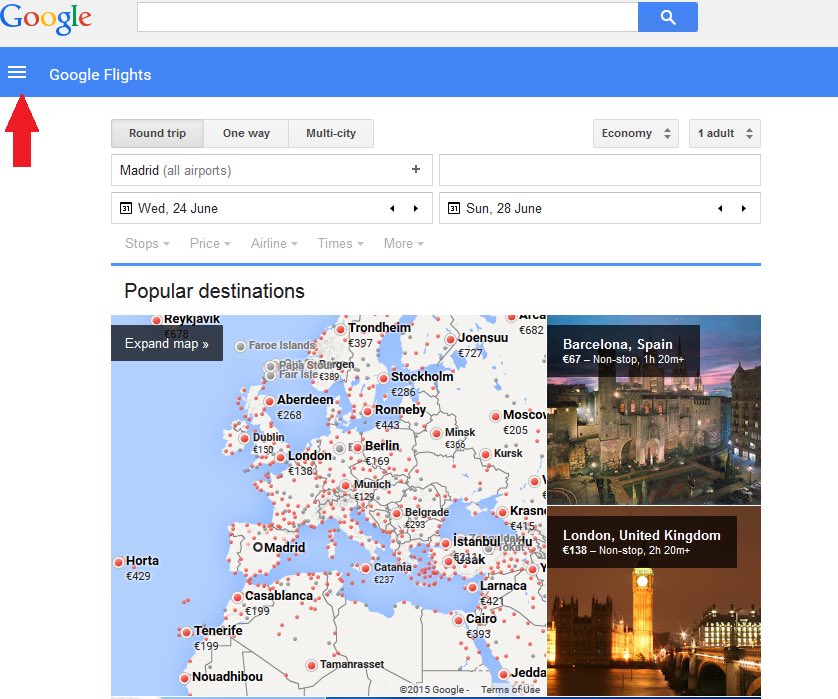This screenshot has height=699, width=838.
Task: Select the Casablanca marker on map
Action: (238, 597)
